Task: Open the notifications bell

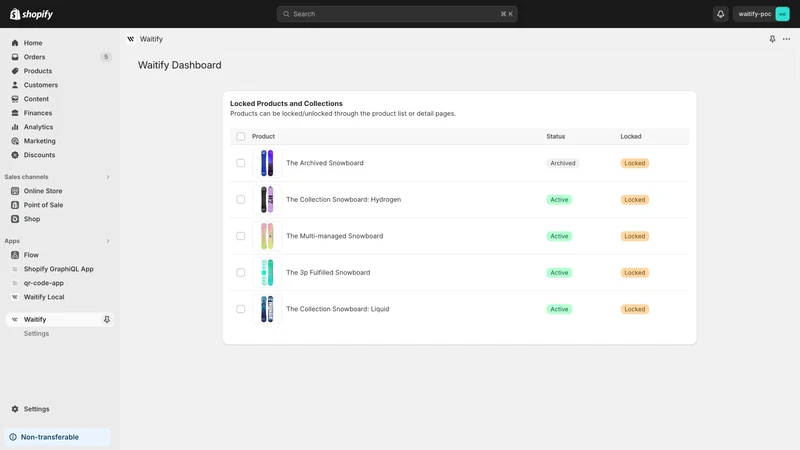Action: (x=720, y=14)
